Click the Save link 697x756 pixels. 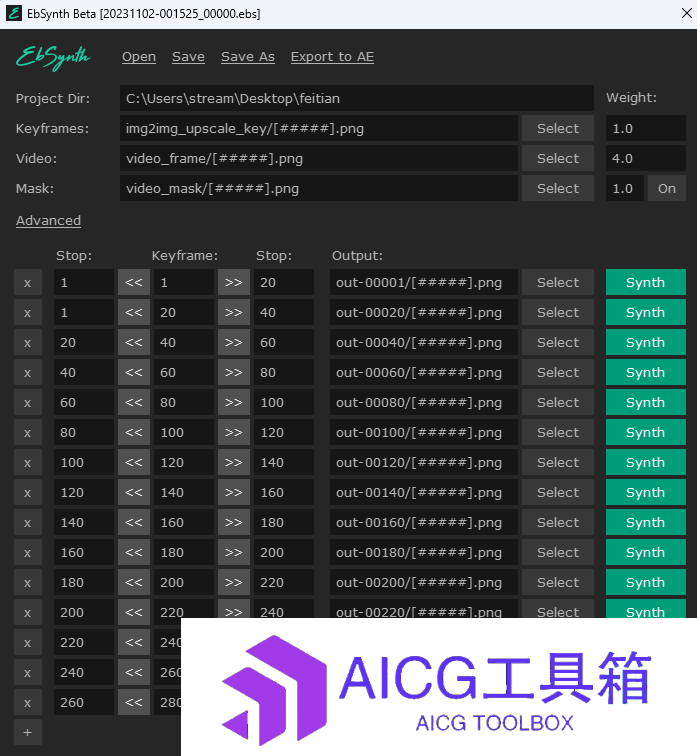pos(188,57)
